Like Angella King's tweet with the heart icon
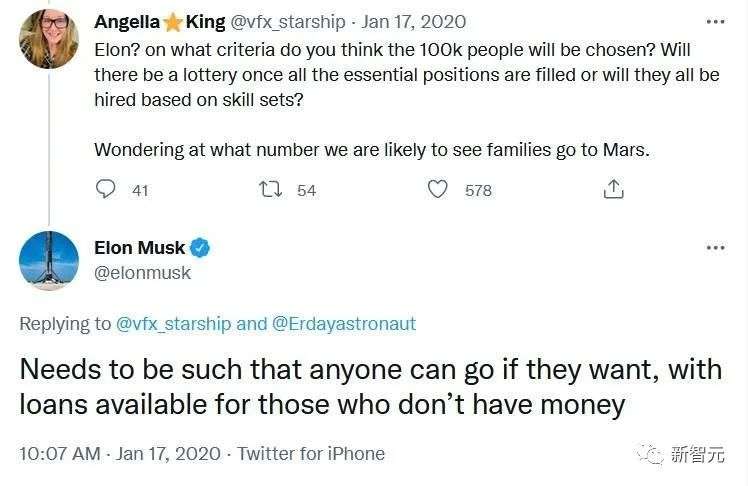Screen dimensions: 748x486 click(437, 189)
